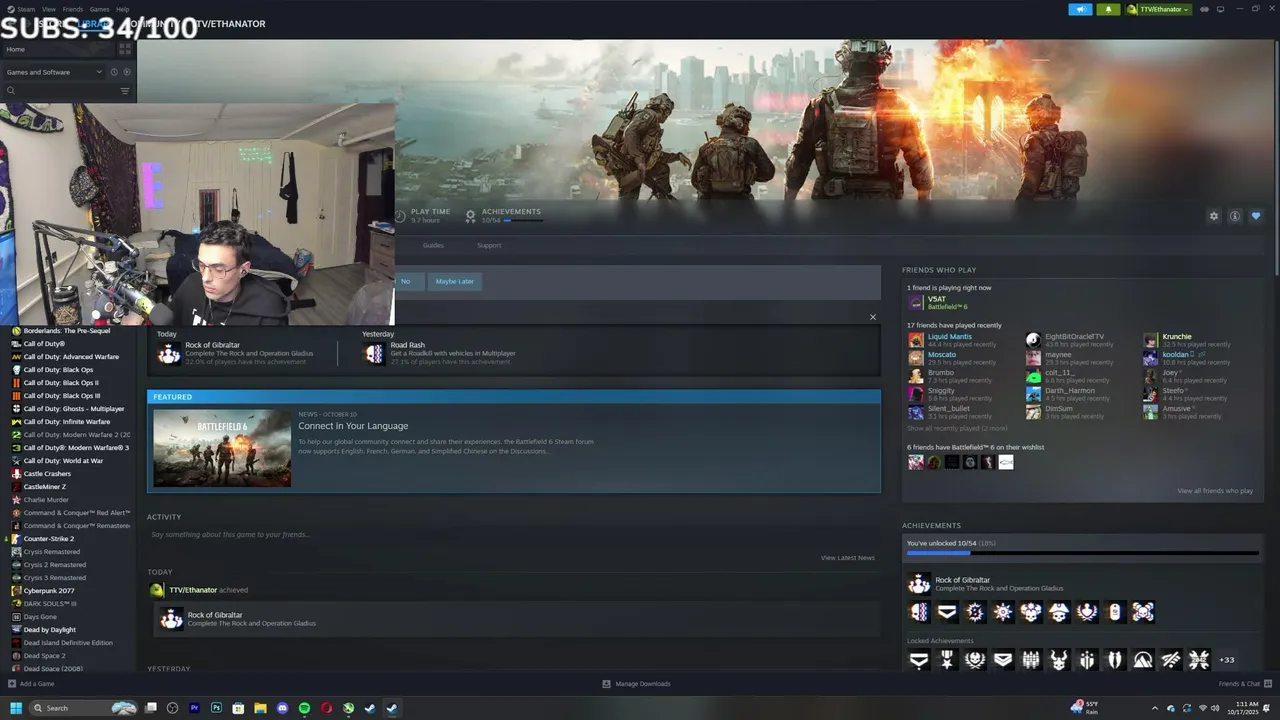Open the Friends menu

pos(73,9)
